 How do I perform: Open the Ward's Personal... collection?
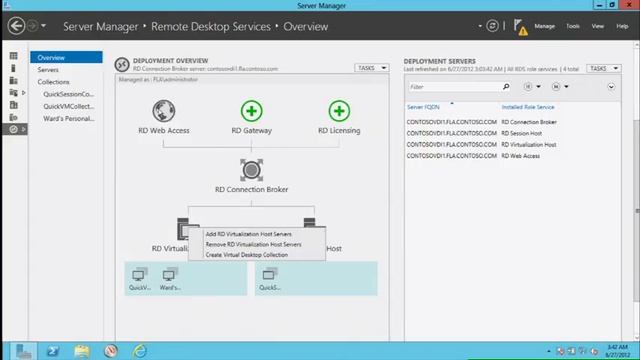69,119
